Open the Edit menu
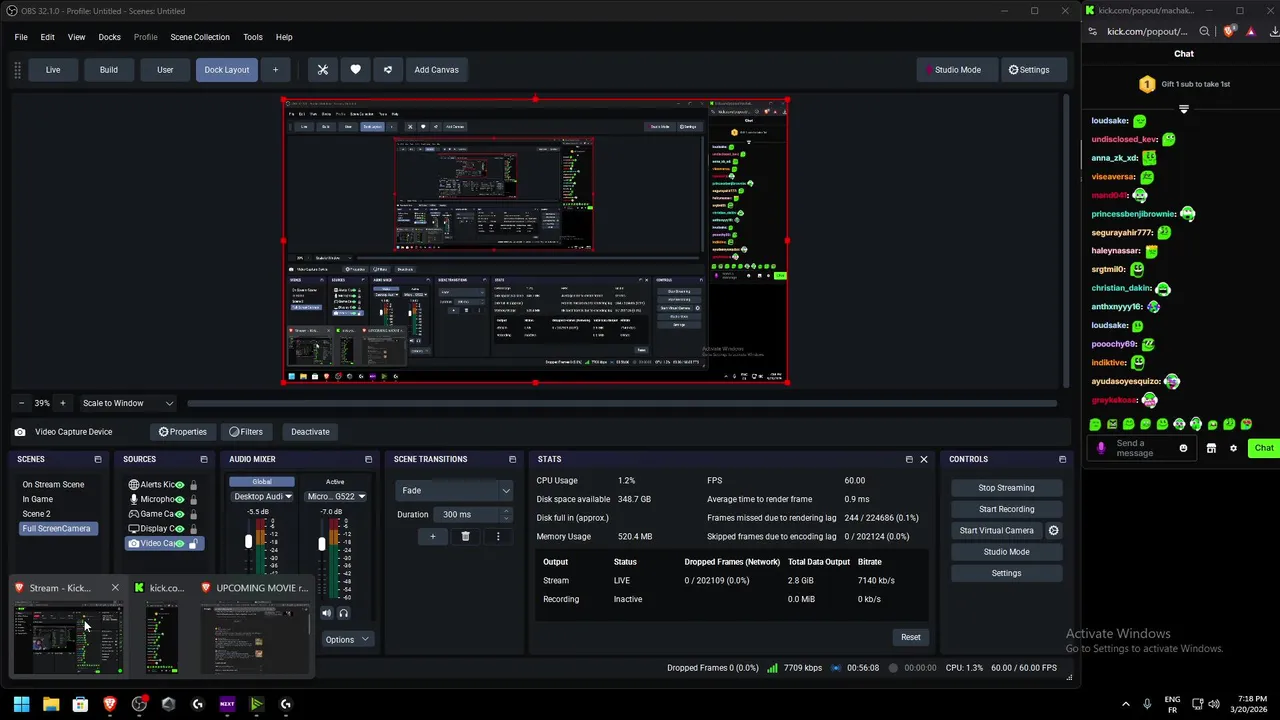This screenshot has width=1280, height=720. 47,37
